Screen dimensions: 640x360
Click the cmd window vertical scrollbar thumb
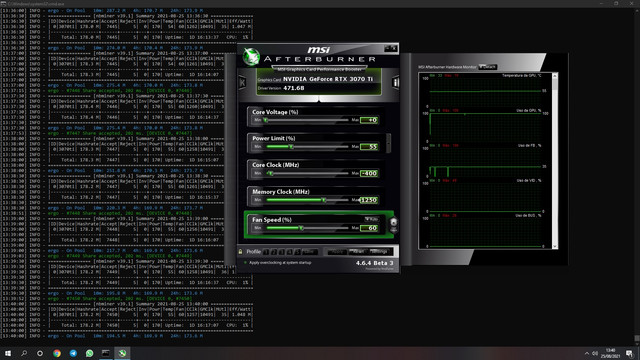637,338
